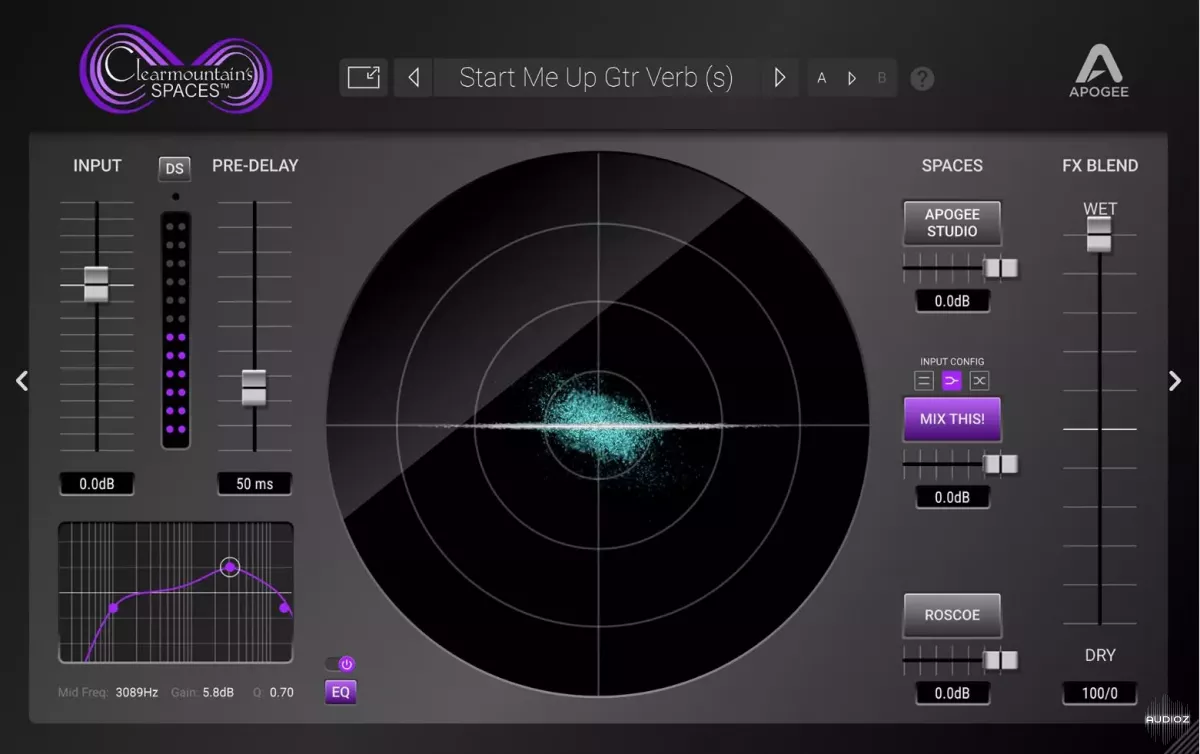
Task: Click the EQ button
Action: point(341,692)
